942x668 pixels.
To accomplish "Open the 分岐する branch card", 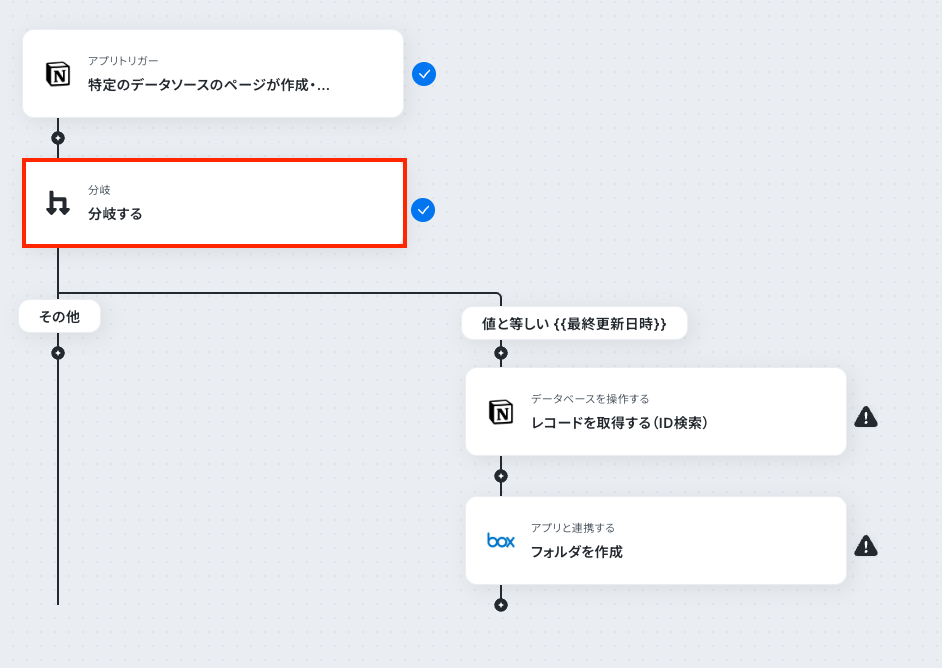I will (x=214, y=203).
